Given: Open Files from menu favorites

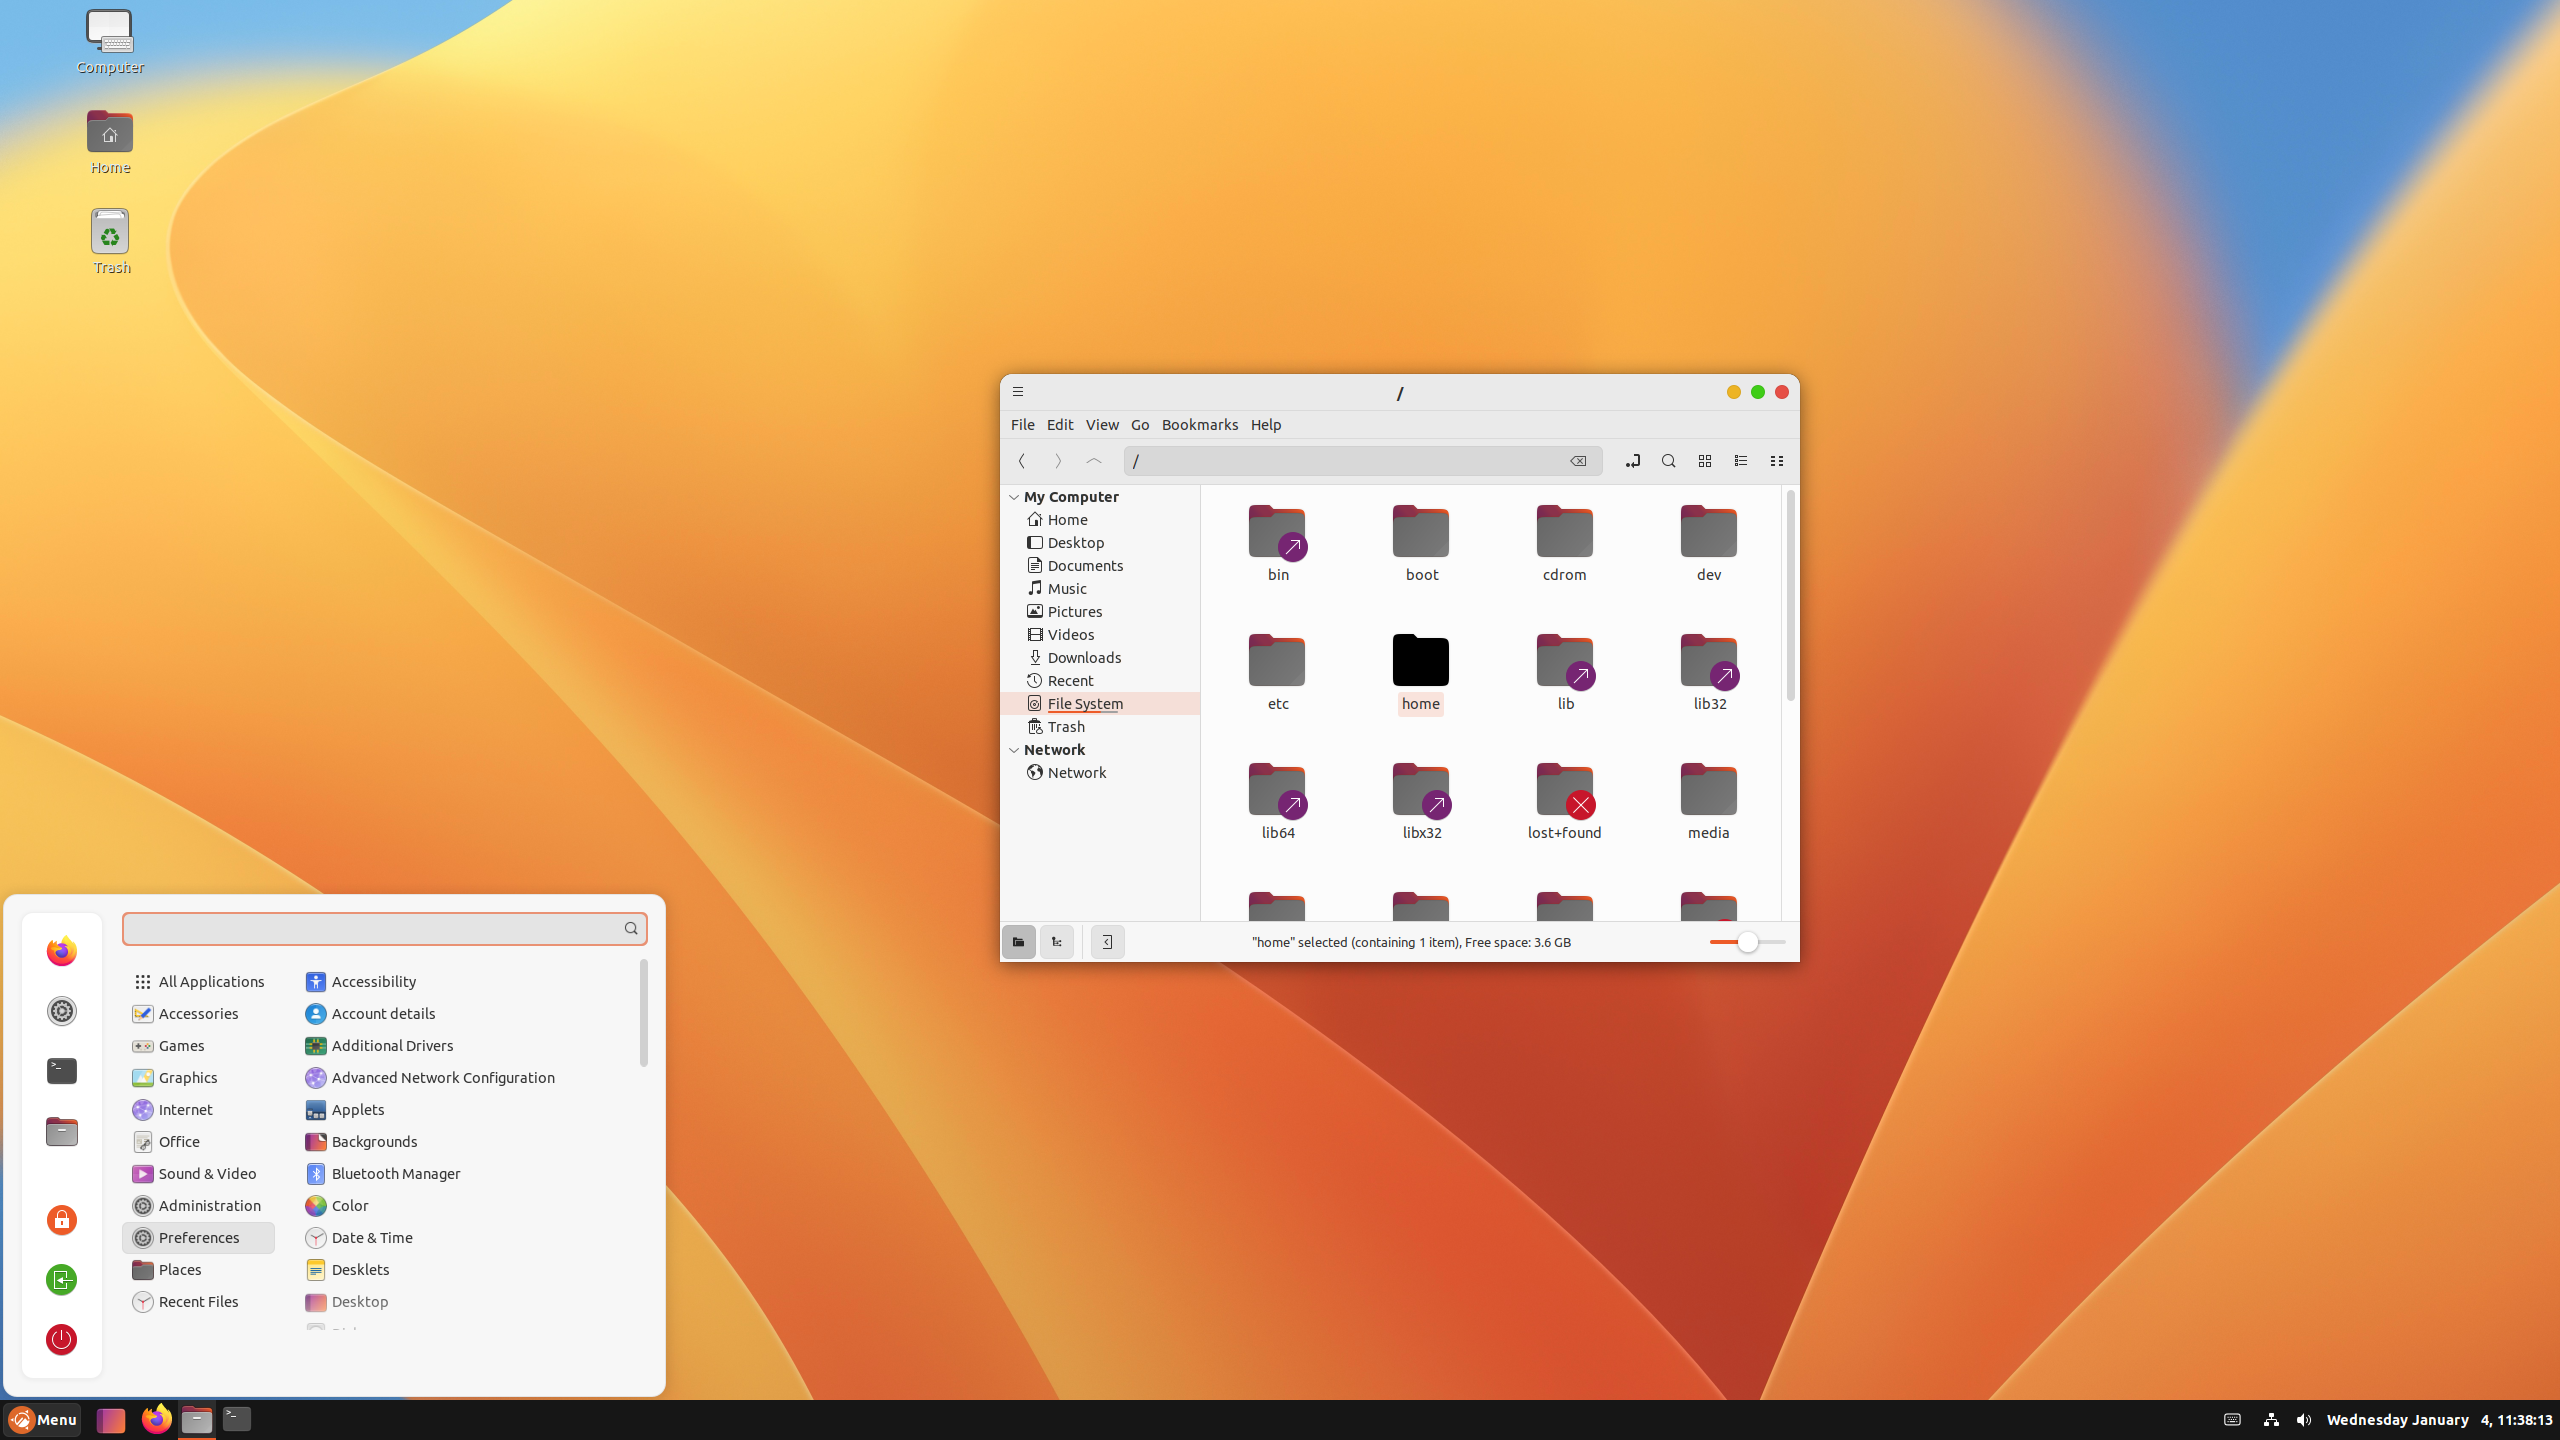Looking at the screenshot, I should coord(62,1131).
